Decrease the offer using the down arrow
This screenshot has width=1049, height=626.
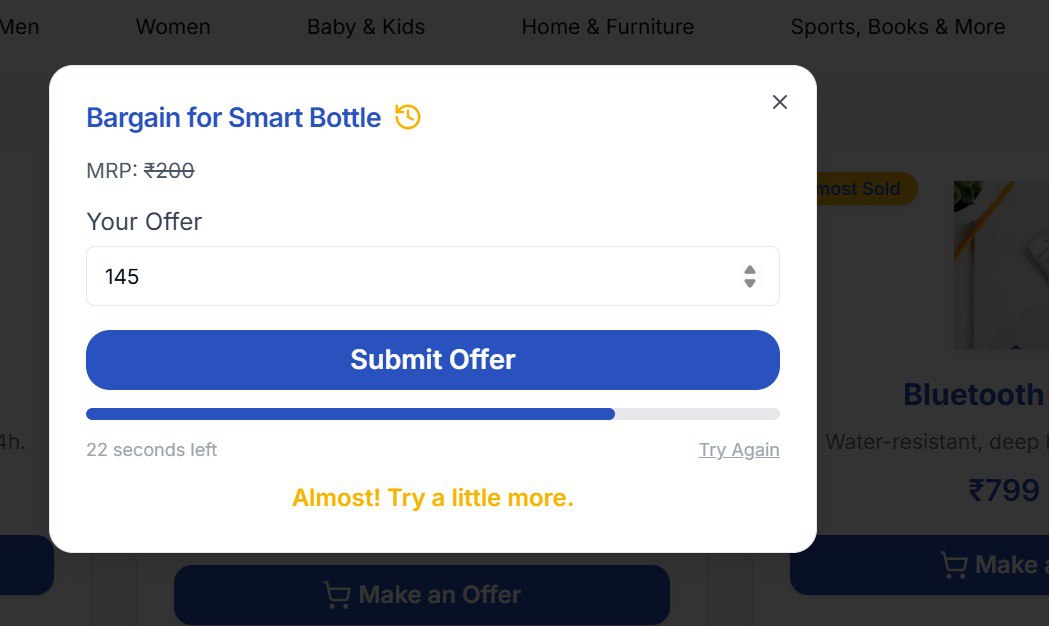coord(750,283)
